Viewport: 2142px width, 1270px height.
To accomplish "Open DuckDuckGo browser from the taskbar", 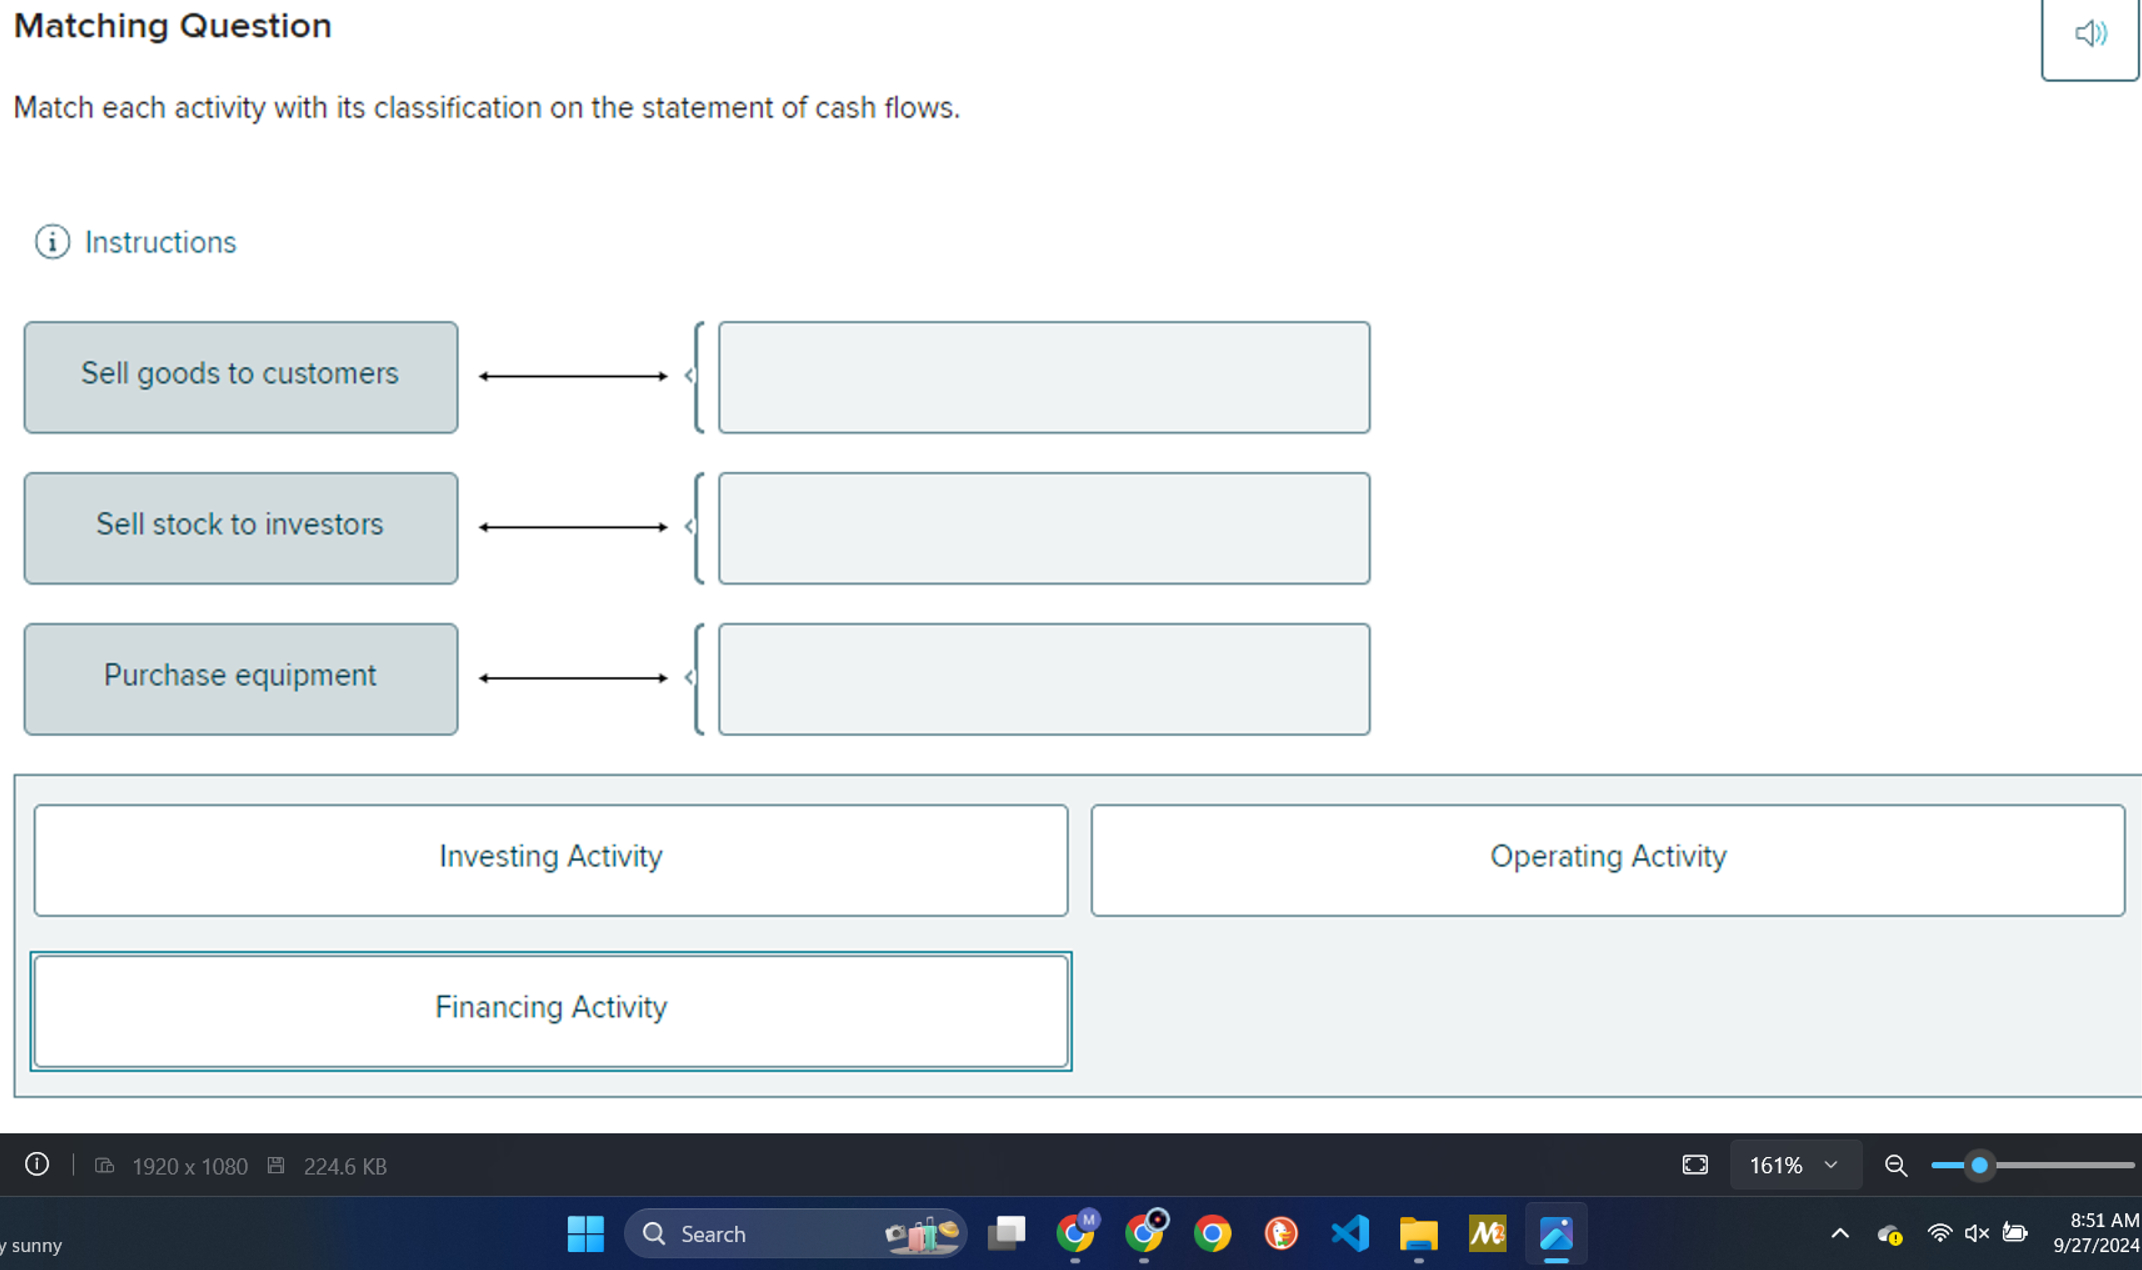I will (x=1281, y=1234).
